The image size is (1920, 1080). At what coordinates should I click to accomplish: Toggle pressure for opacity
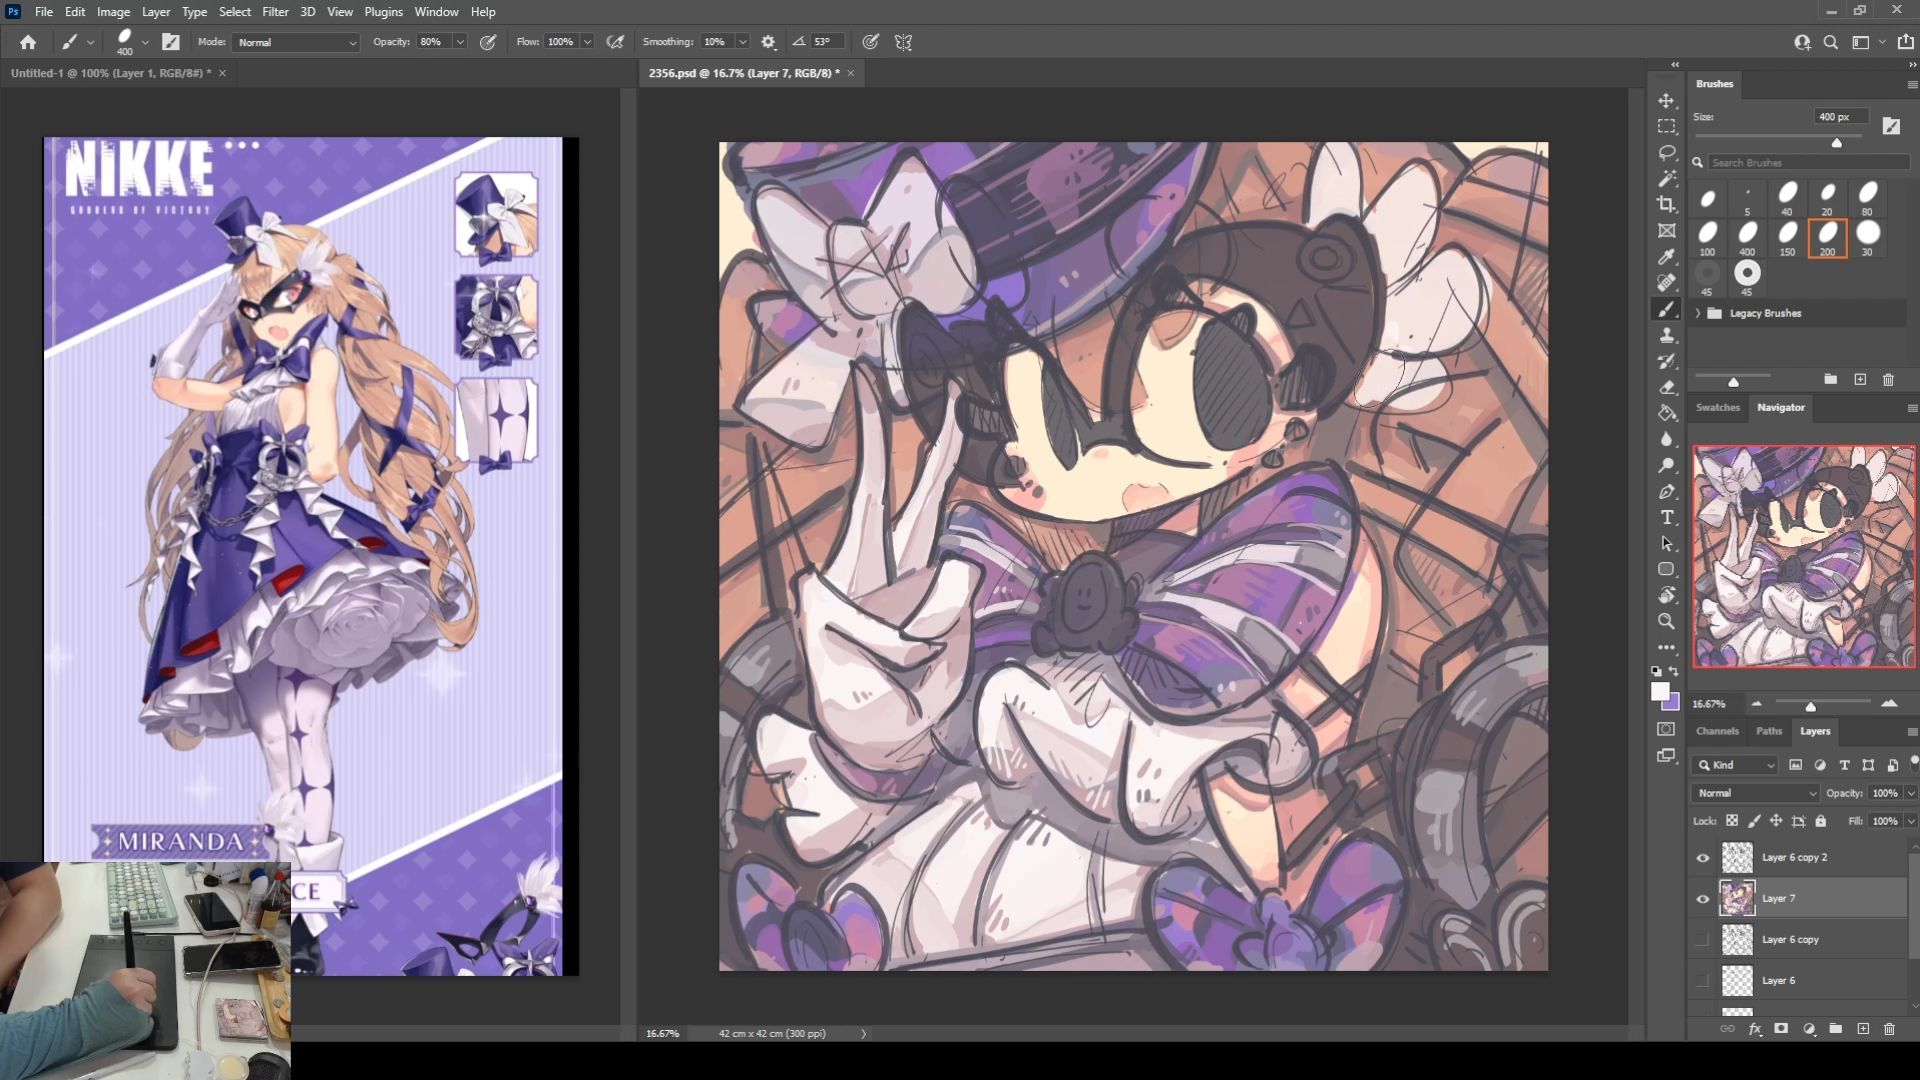coord(488,42)
